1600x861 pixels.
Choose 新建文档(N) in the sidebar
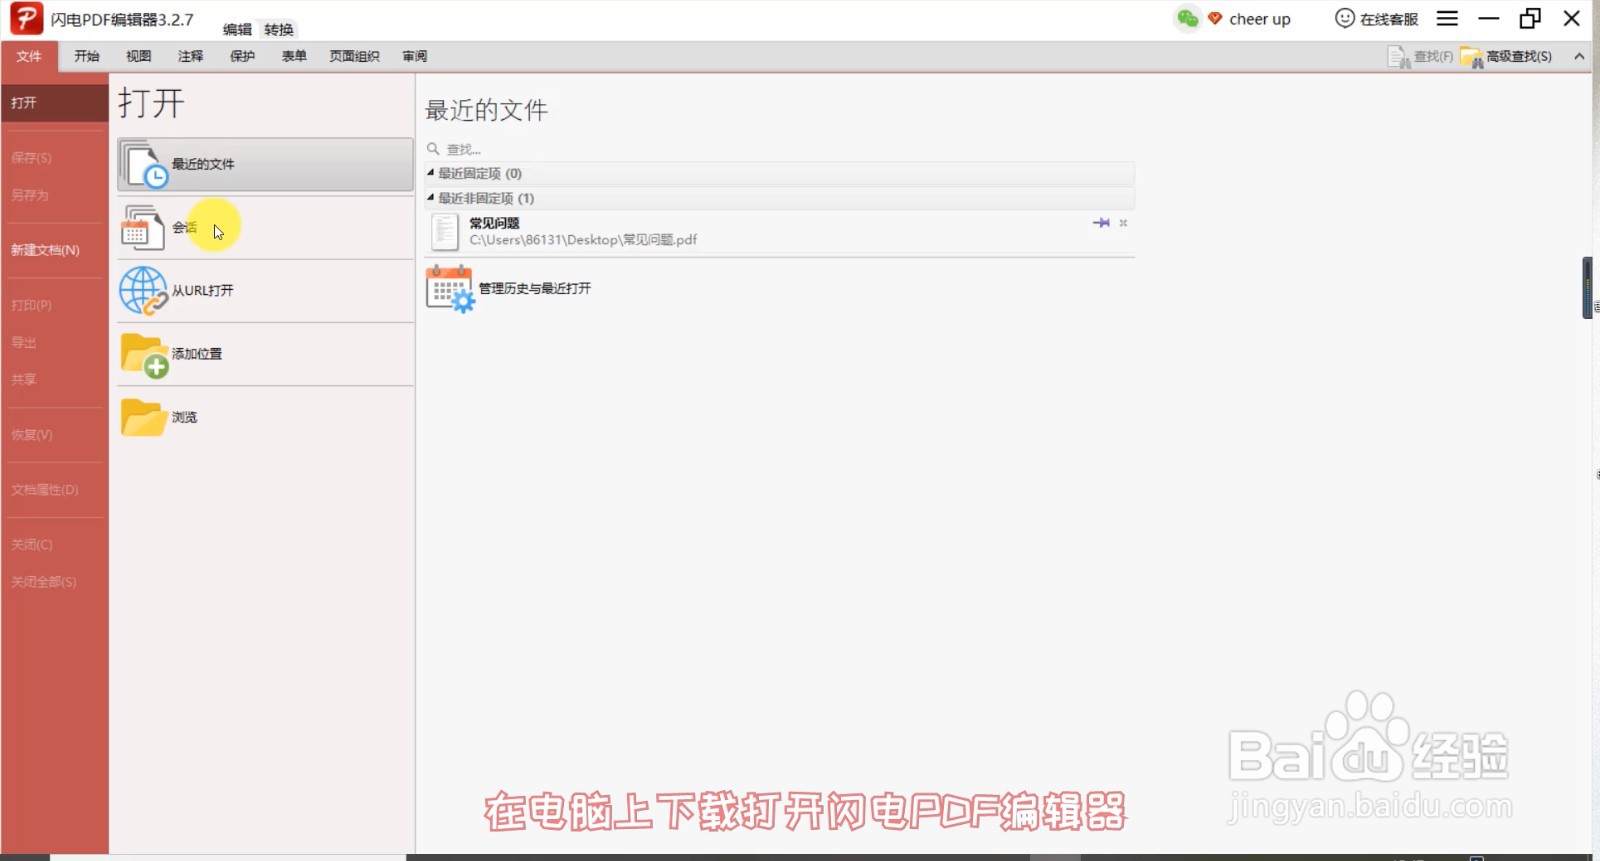[x=46, y=250]
